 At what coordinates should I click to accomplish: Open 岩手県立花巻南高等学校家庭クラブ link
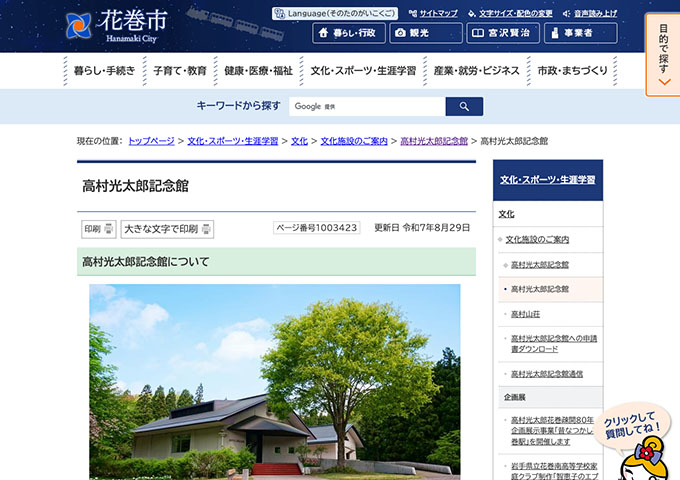point(555,471)
